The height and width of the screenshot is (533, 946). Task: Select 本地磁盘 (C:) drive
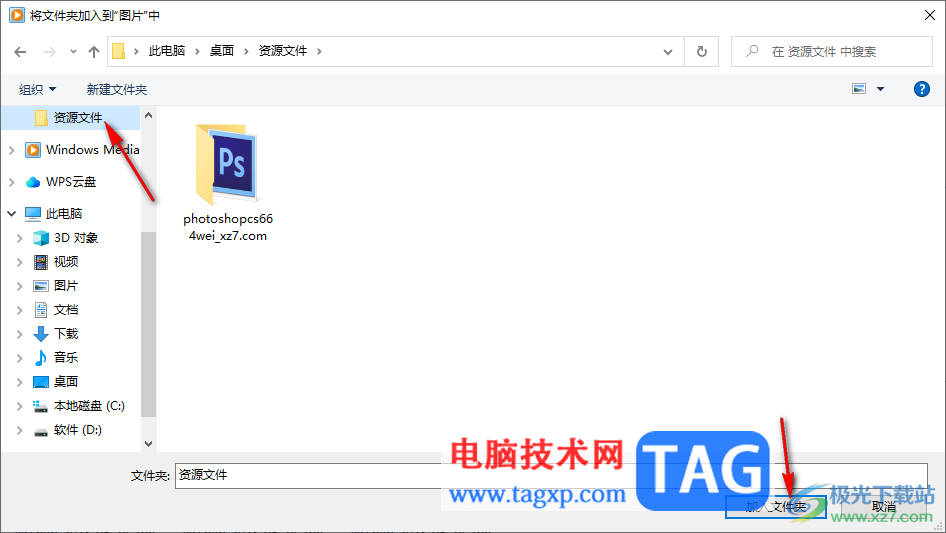[89, 406]
